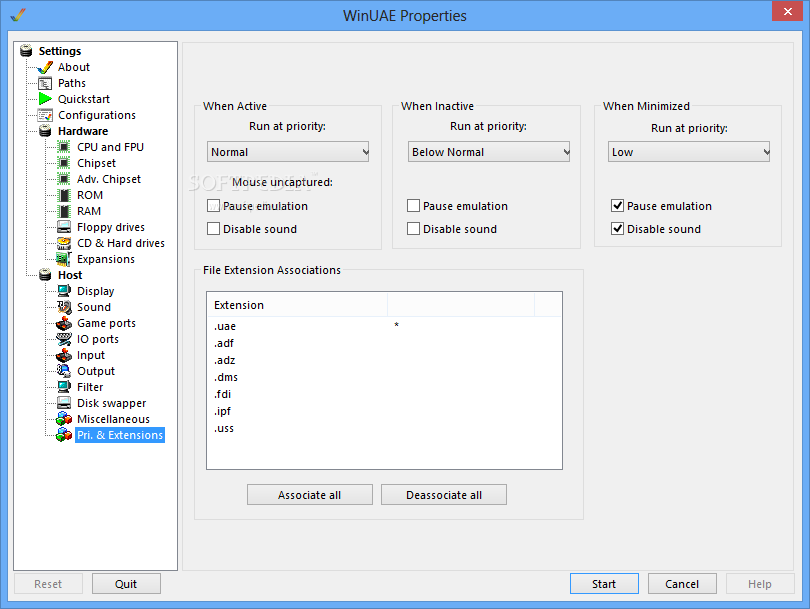Select the .ipf extension row

click(384, 411)
